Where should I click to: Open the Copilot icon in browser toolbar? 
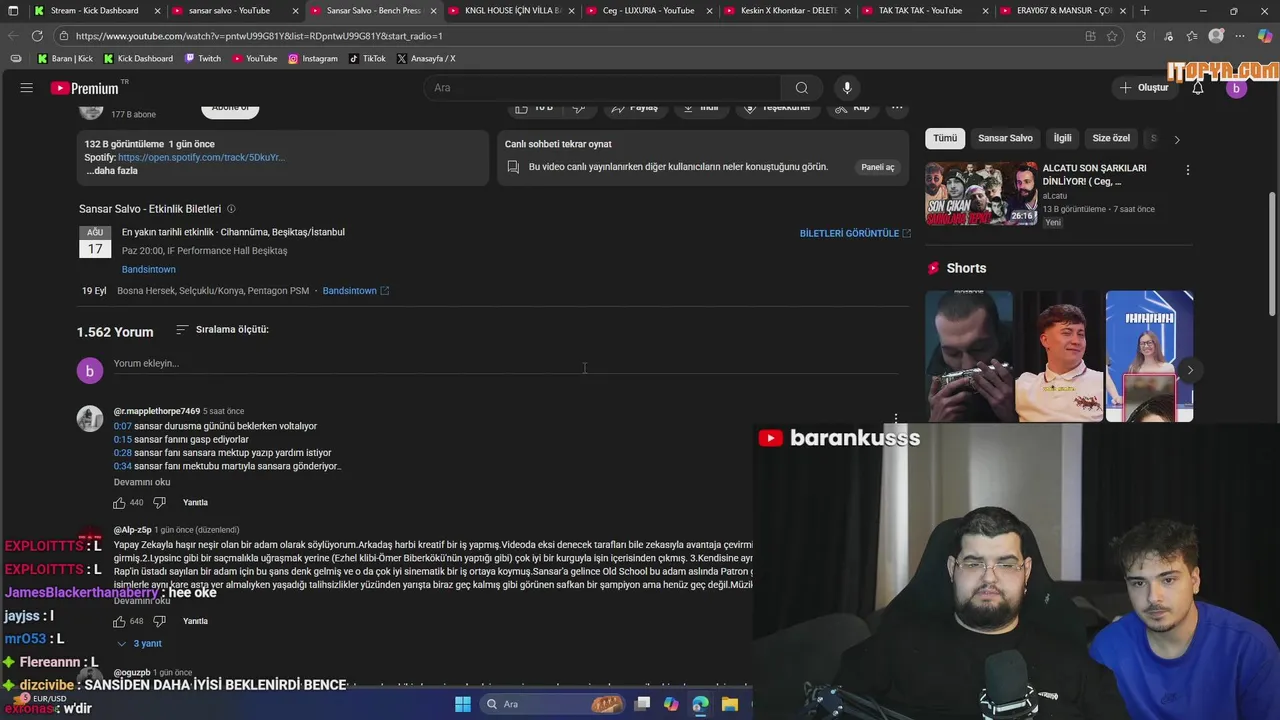point(1265,36)
